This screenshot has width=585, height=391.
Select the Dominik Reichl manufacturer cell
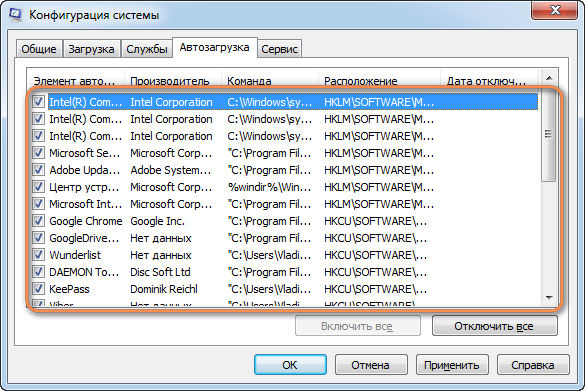(x=164, y=289)
